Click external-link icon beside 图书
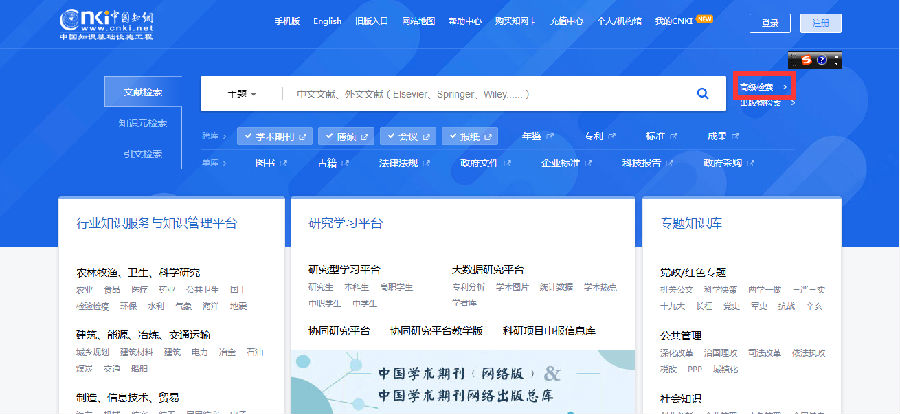The image size is (900, 414). 282,163
